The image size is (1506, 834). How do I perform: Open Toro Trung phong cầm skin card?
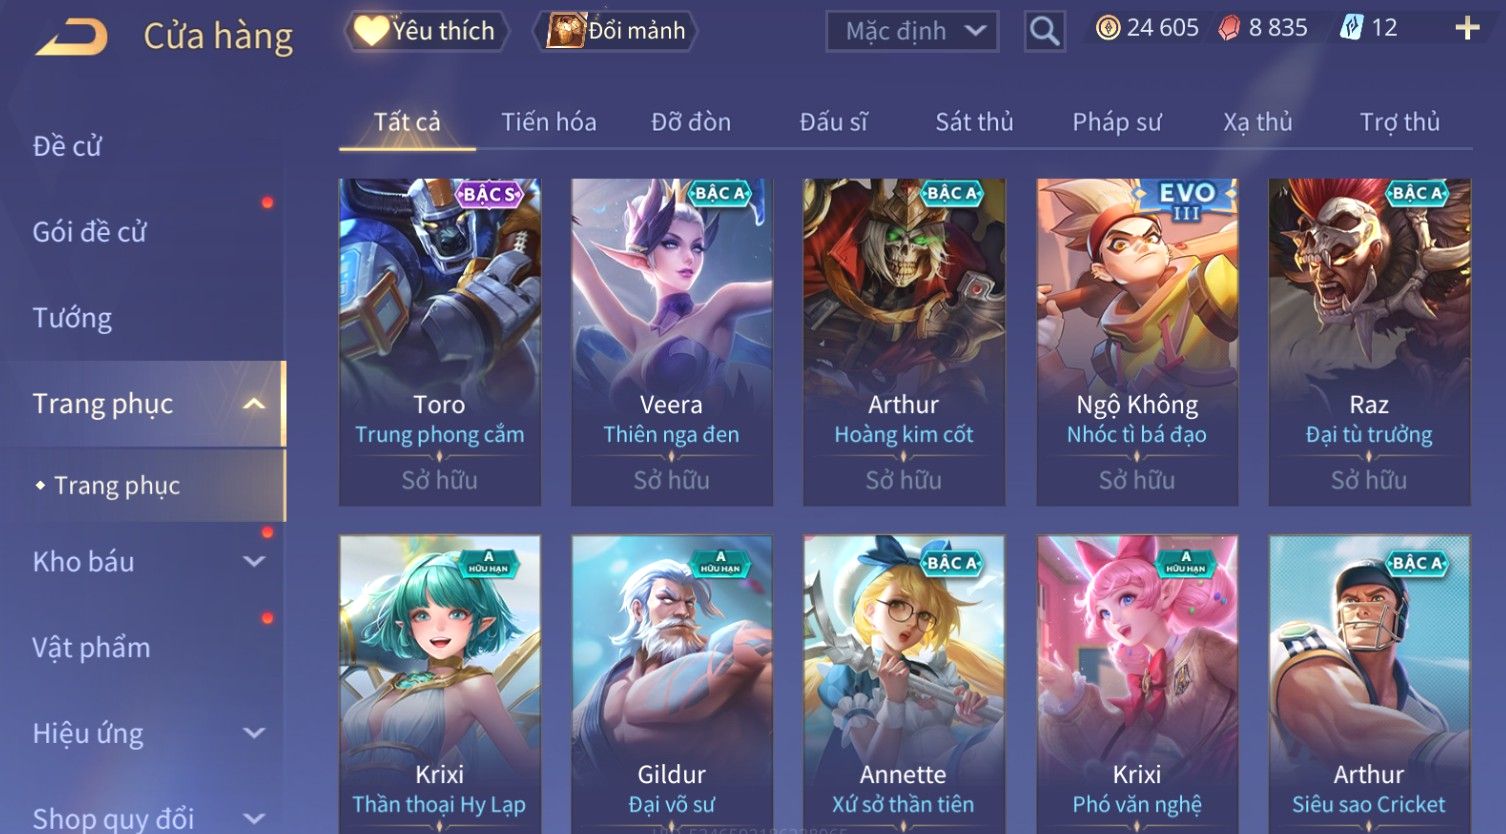coord(439,342)
